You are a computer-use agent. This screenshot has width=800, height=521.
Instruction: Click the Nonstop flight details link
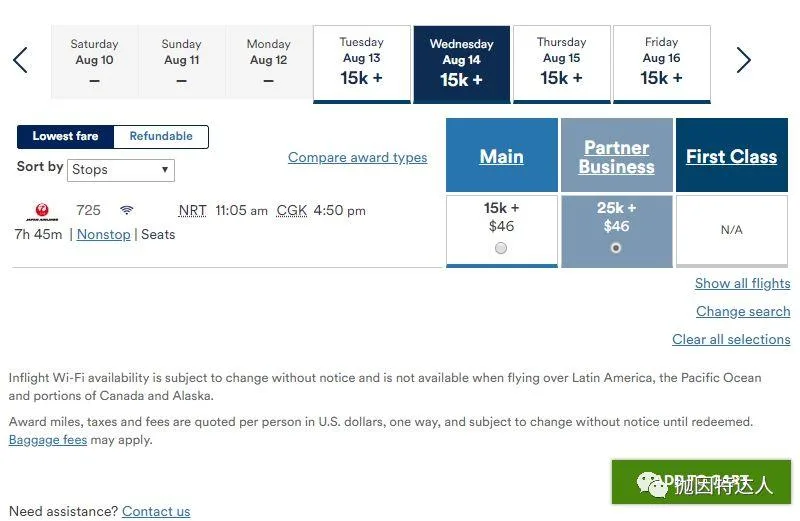click(104, 234)
